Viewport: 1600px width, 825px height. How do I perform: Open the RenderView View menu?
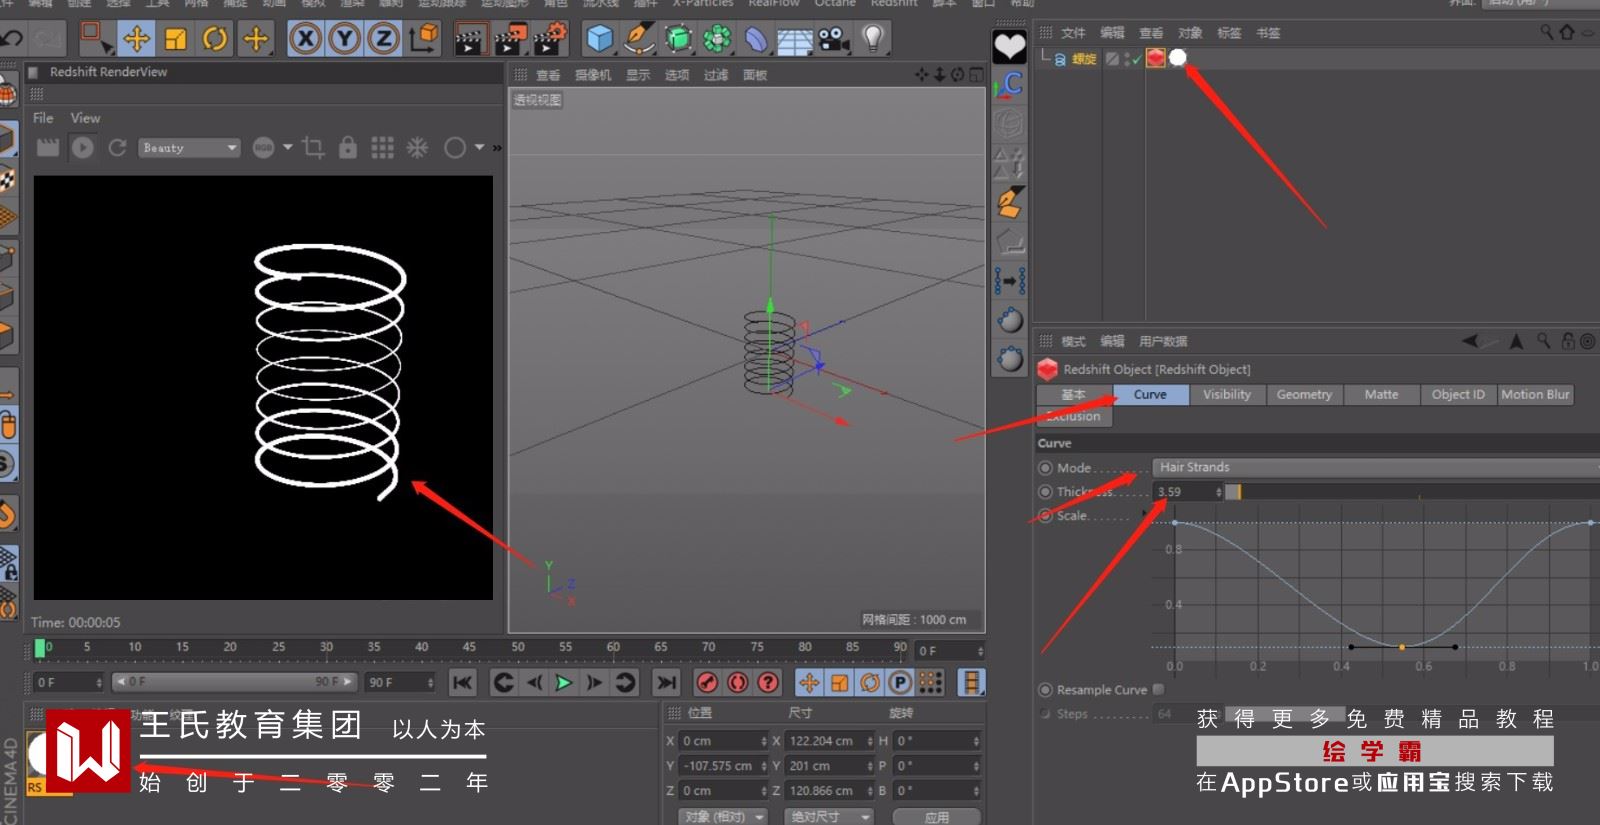[85, 118]
